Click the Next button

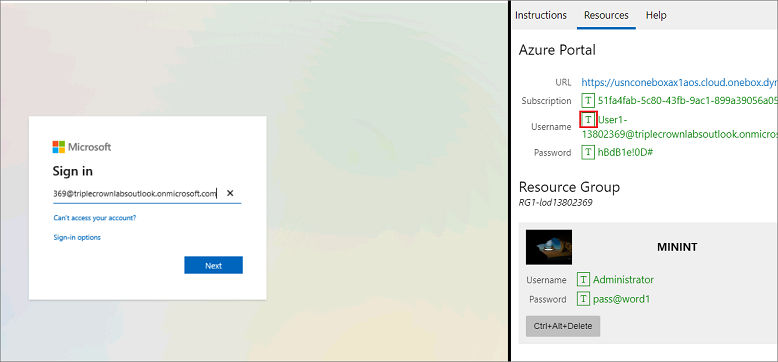[x=213, y=265]
